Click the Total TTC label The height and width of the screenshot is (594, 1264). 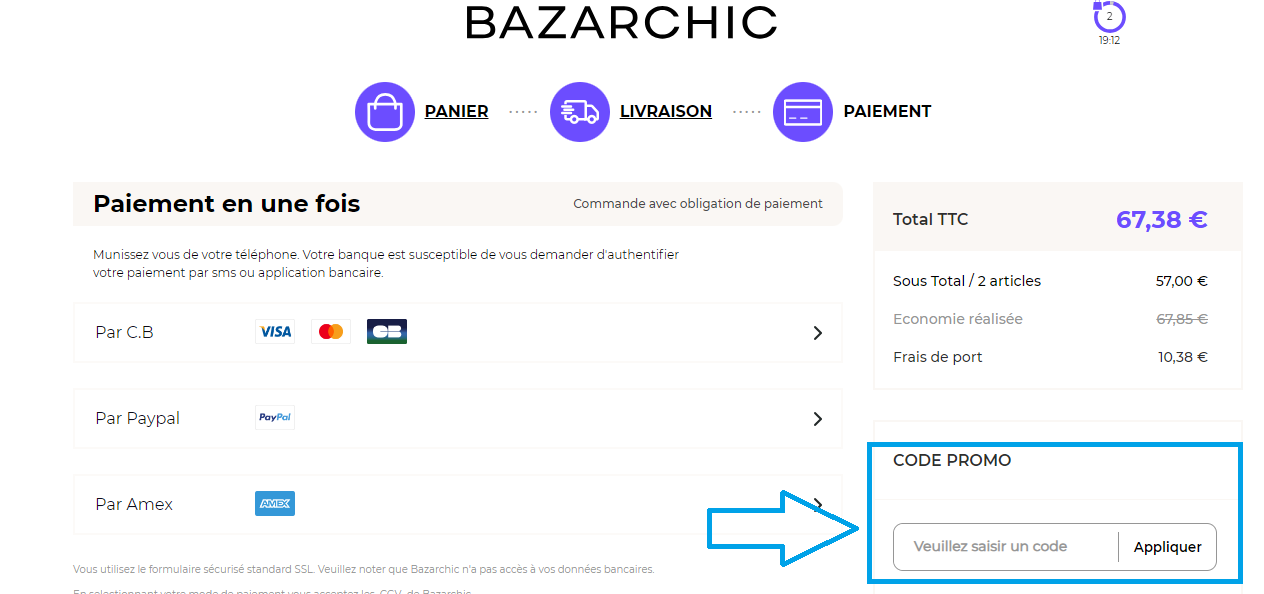pyautogui.click(x=930, y=220)
